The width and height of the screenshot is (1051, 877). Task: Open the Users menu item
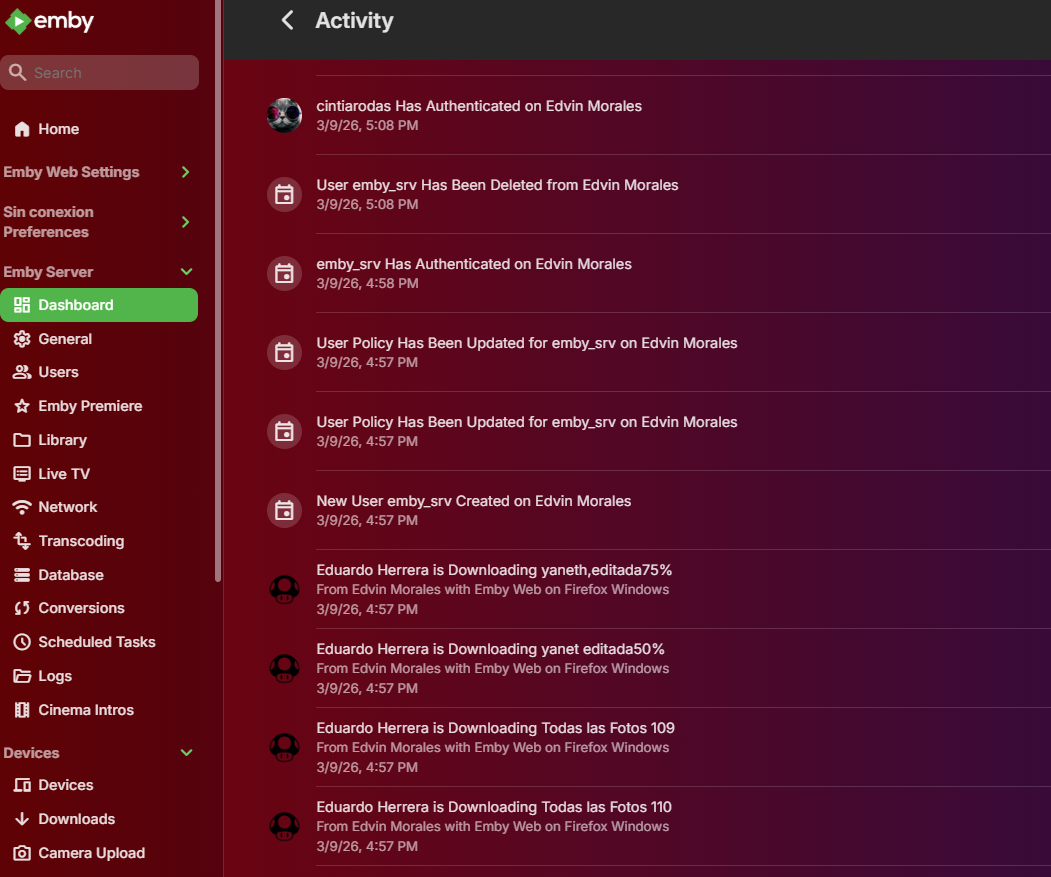coord(58,372)
